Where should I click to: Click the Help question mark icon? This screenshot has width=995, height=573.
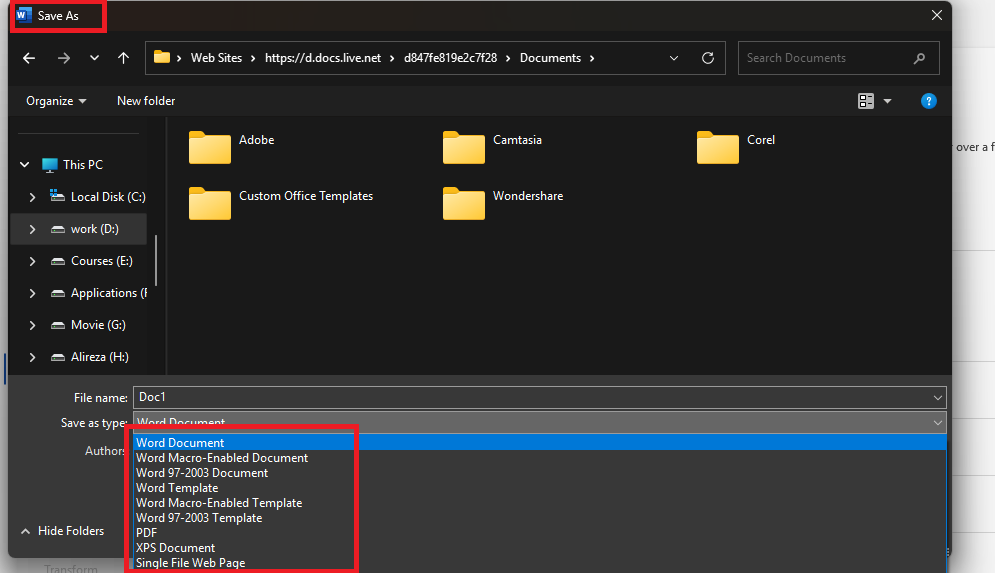[x=928, y=101]
